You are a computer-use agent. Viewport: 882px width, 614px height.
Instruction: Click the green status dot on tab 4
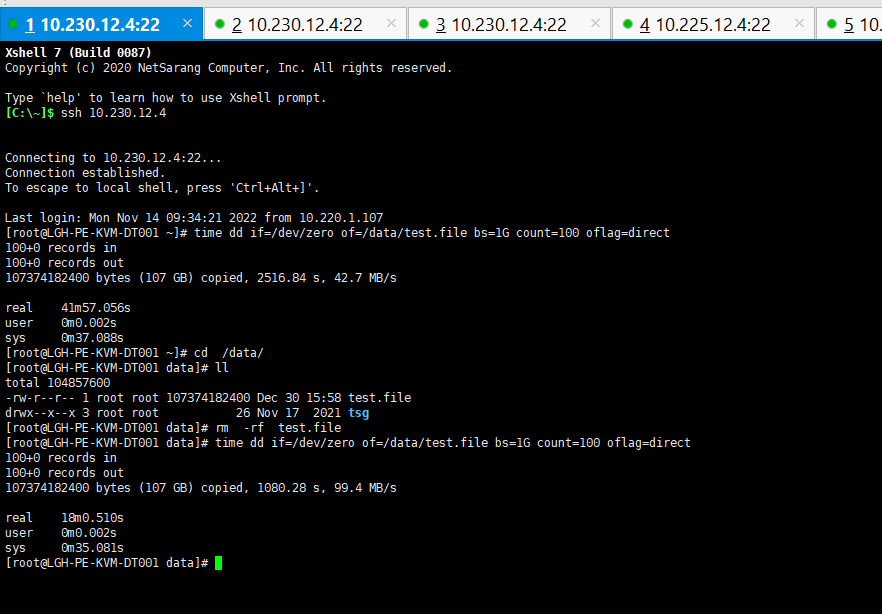628,24
